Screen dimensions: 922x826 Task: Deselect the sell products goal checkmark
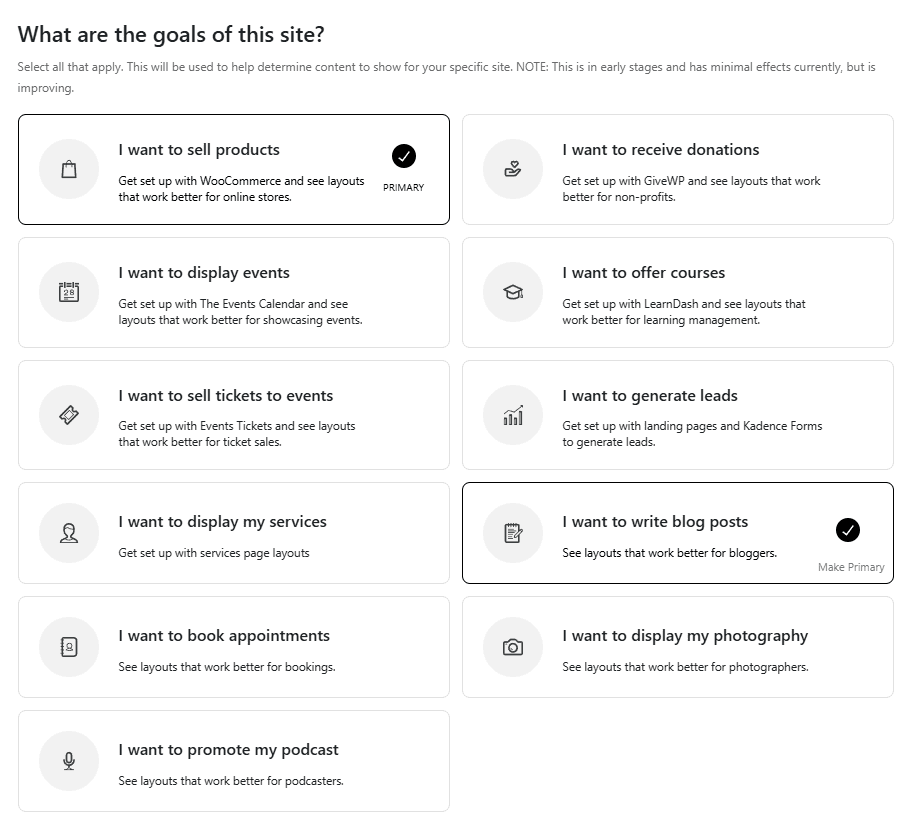pos(403,156)
